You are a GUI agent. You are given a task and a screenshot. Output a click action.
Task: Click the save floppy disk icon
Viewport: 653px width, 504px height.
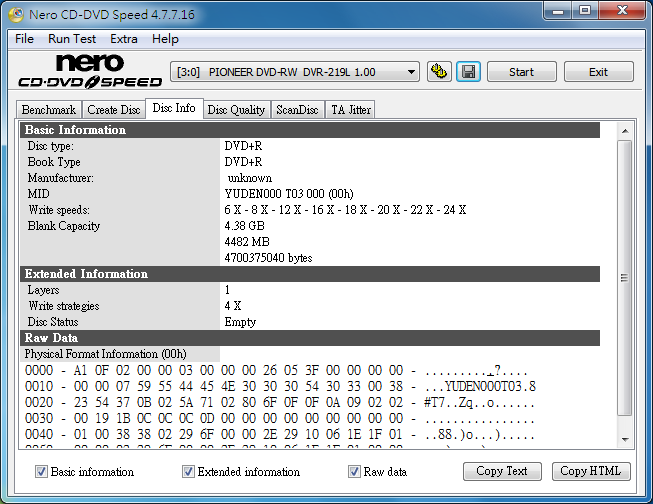tap(469, 72)
